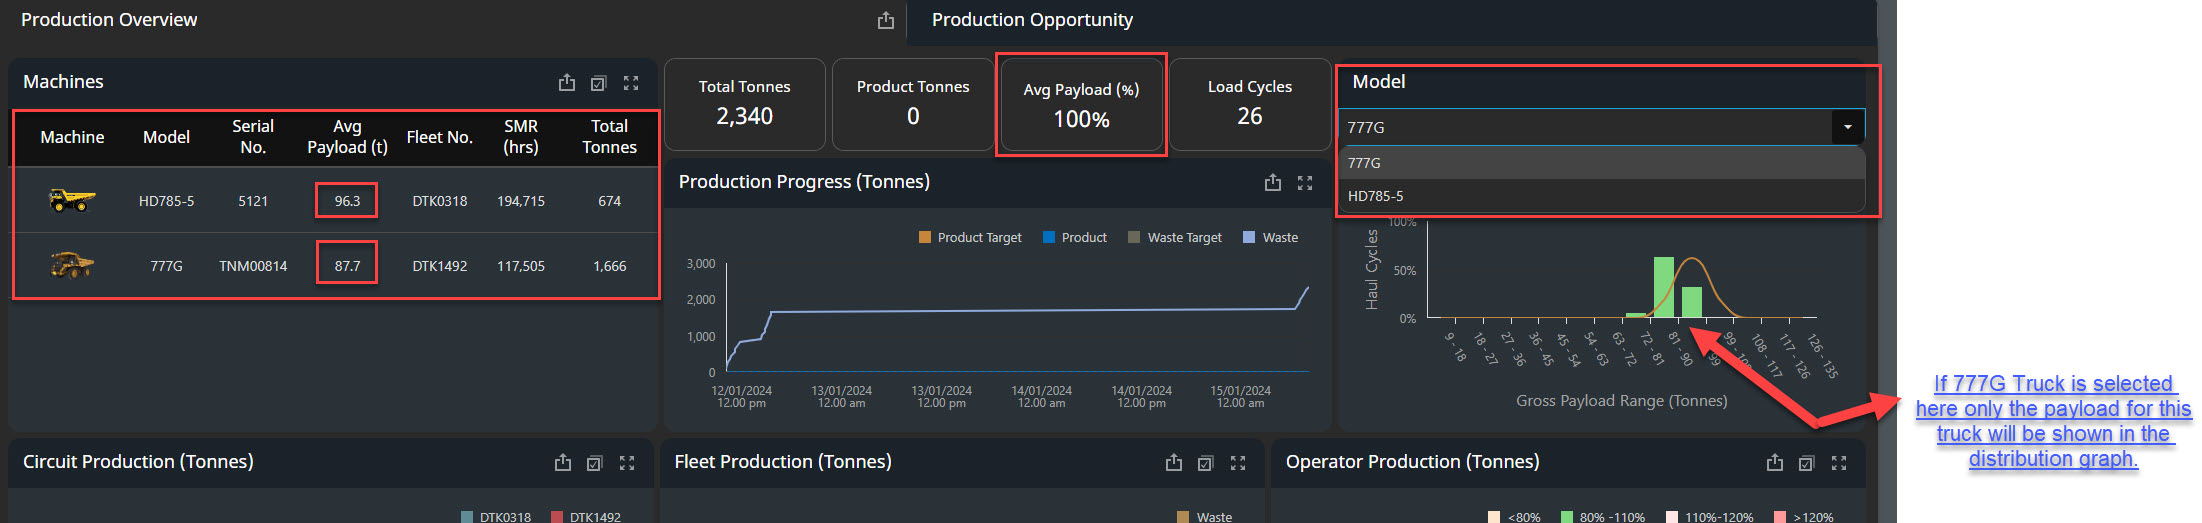Expand Machines panel to fullscreen
Image resolution: width=2202 pixels, height=523 pixels.
pyautogui.click(x=631, y=83)
